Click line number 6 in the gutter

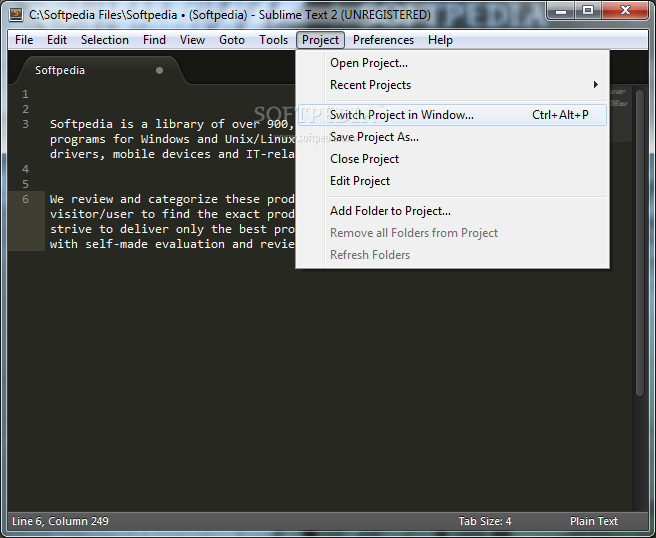(26, 199)
